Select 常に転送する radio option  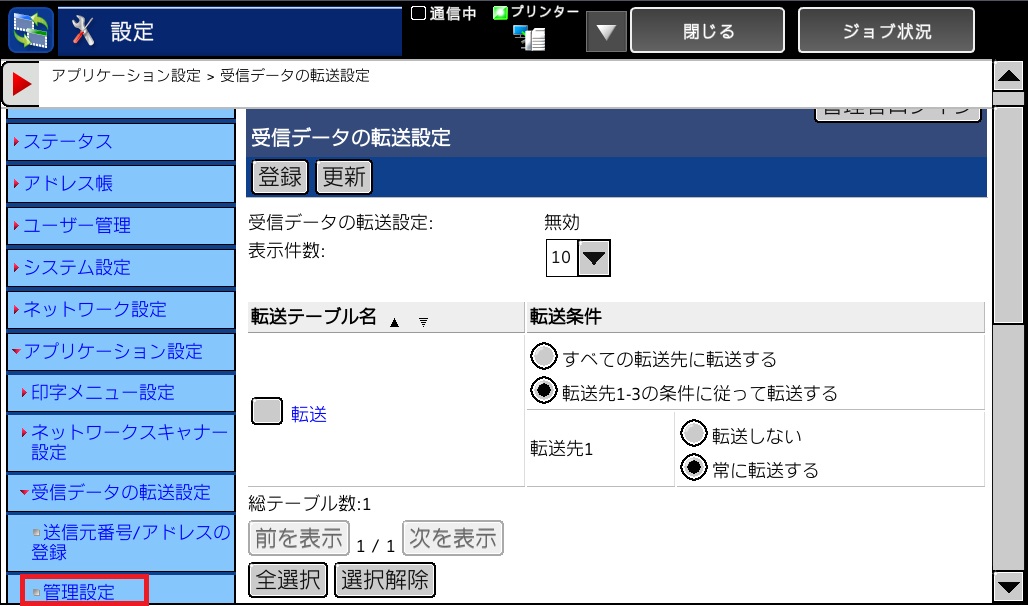(692, 468)
